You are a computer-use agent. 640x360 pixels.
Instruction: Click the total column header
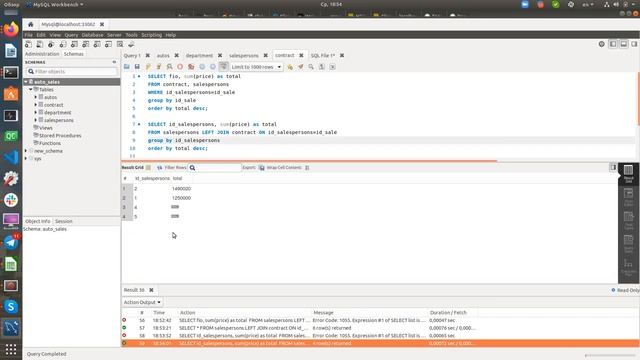(177, 178)
